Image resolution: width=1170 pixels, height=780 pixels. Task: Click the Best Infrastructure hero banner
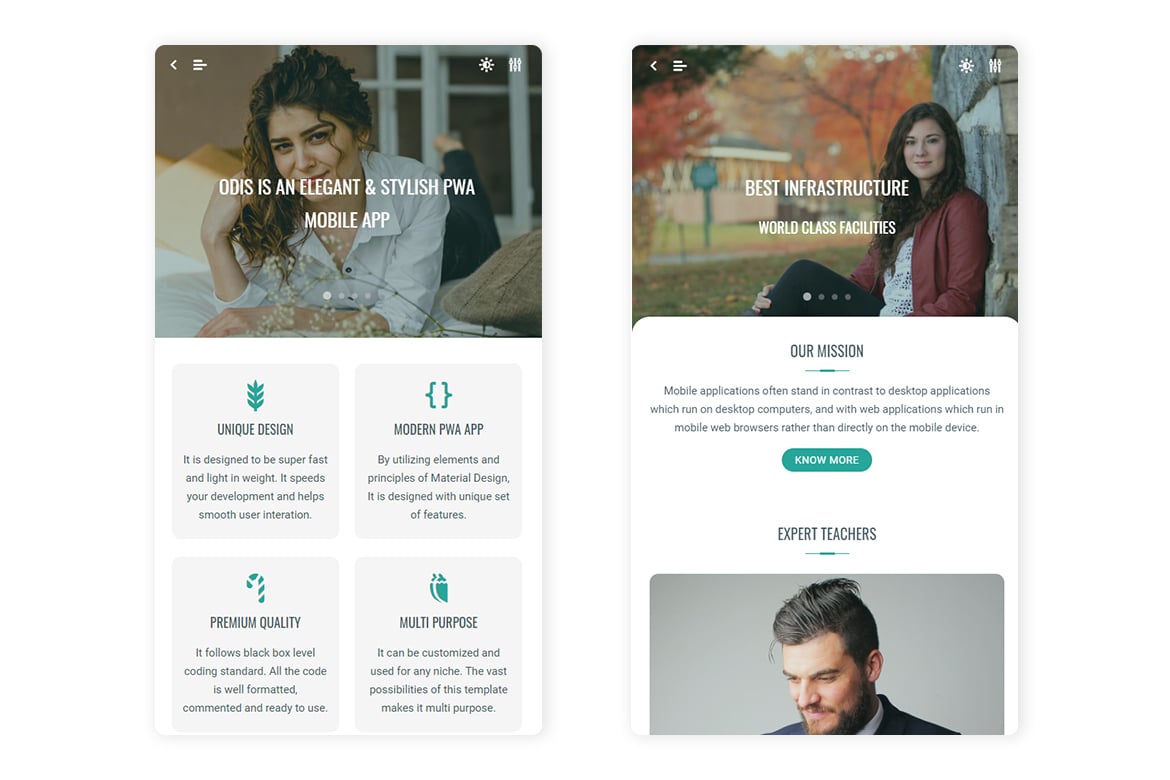pos(825,181)
